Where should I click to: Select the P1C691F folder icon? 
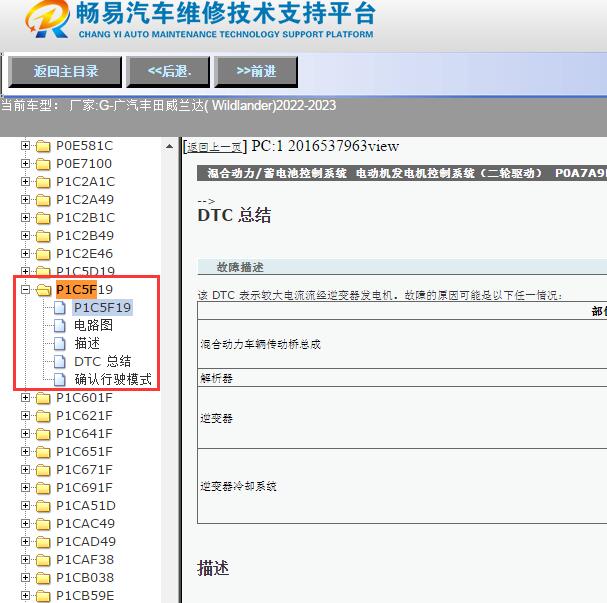coord(43,488)
